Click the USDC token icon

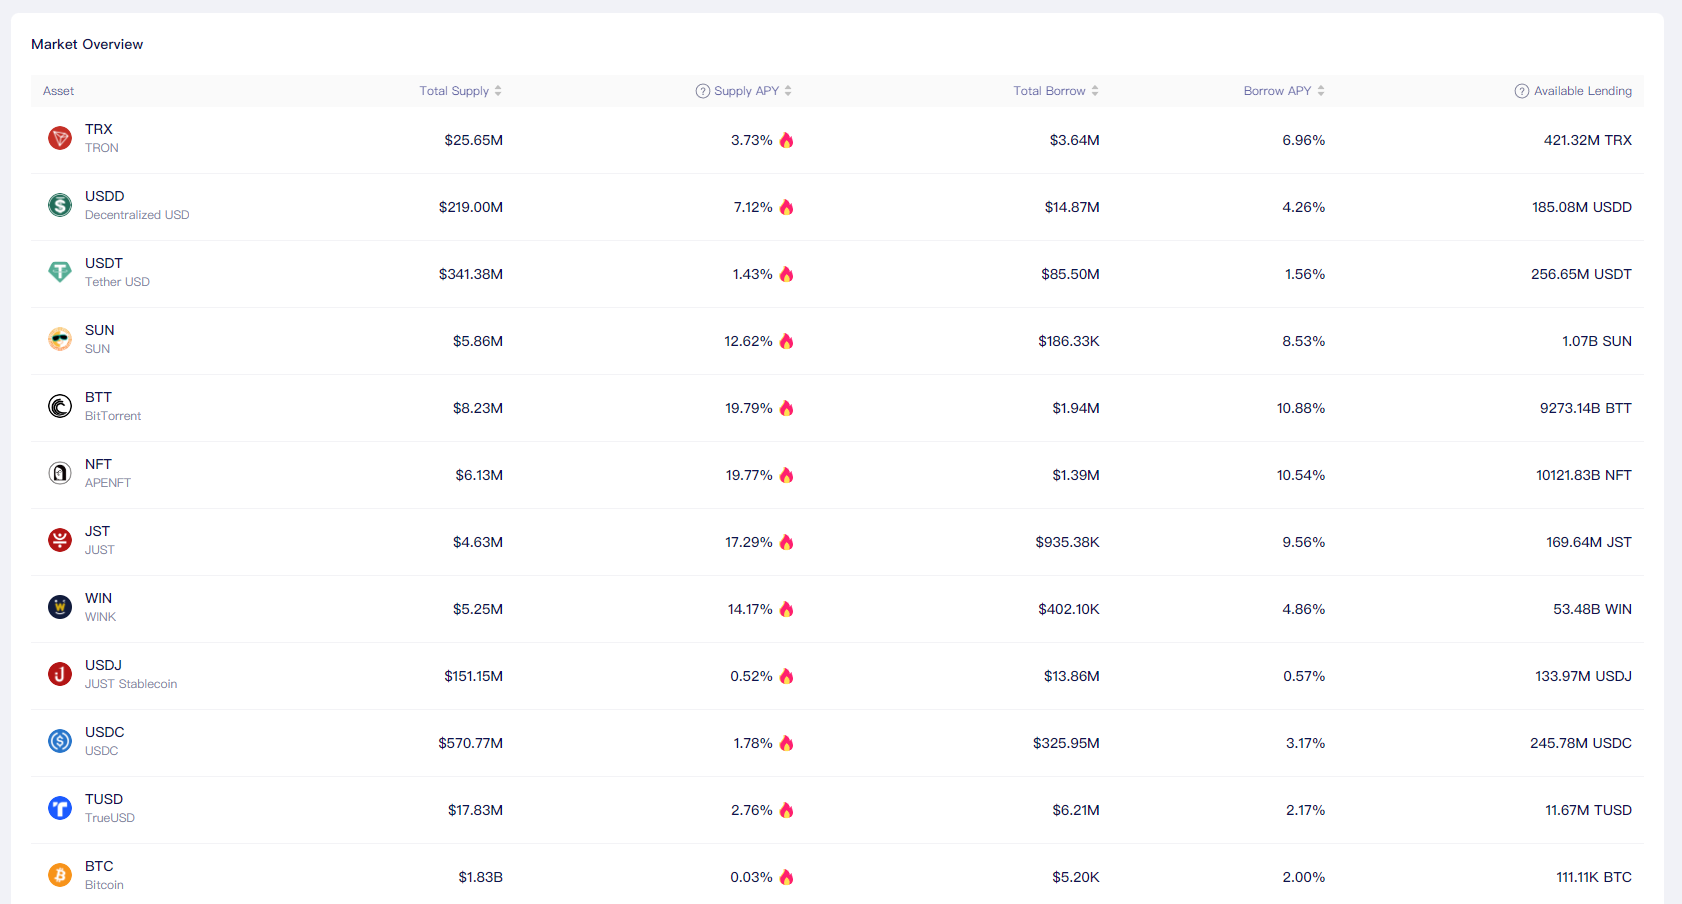coord(60,741)
